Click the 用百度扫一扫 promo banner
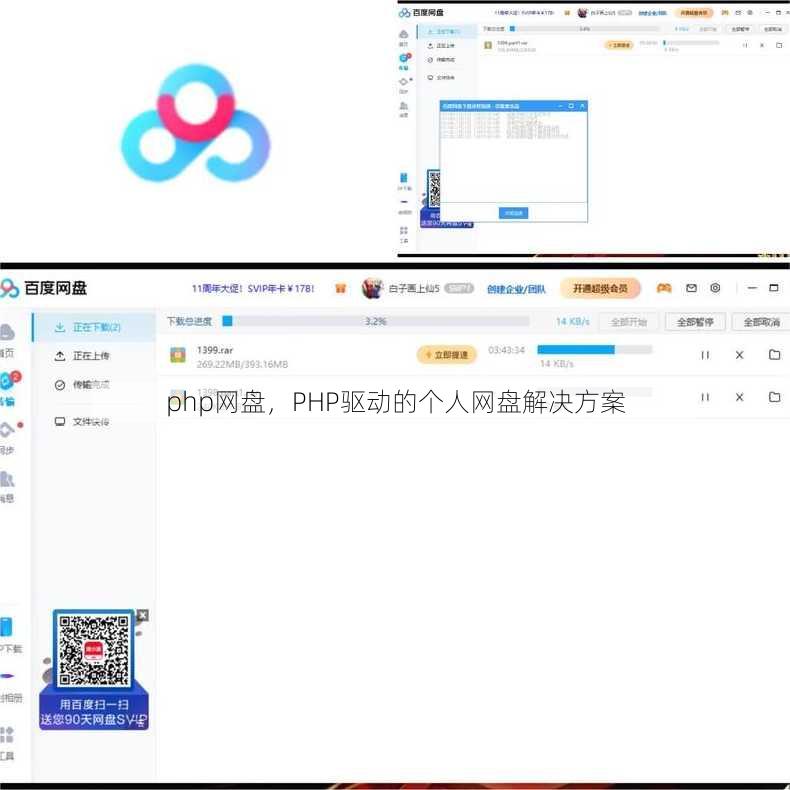This screenshot has height=790, width=790. tap(94, 712)
